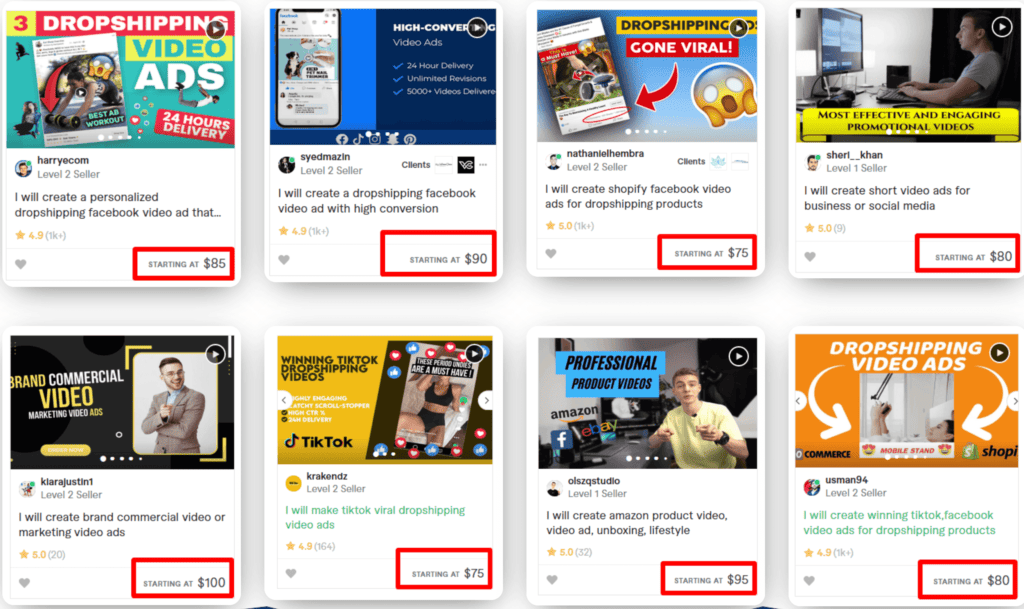The height and width of the screenshot is (609, 1024).
Task: Open more clients menu on syedmazin's card
Action: point(483,165)
